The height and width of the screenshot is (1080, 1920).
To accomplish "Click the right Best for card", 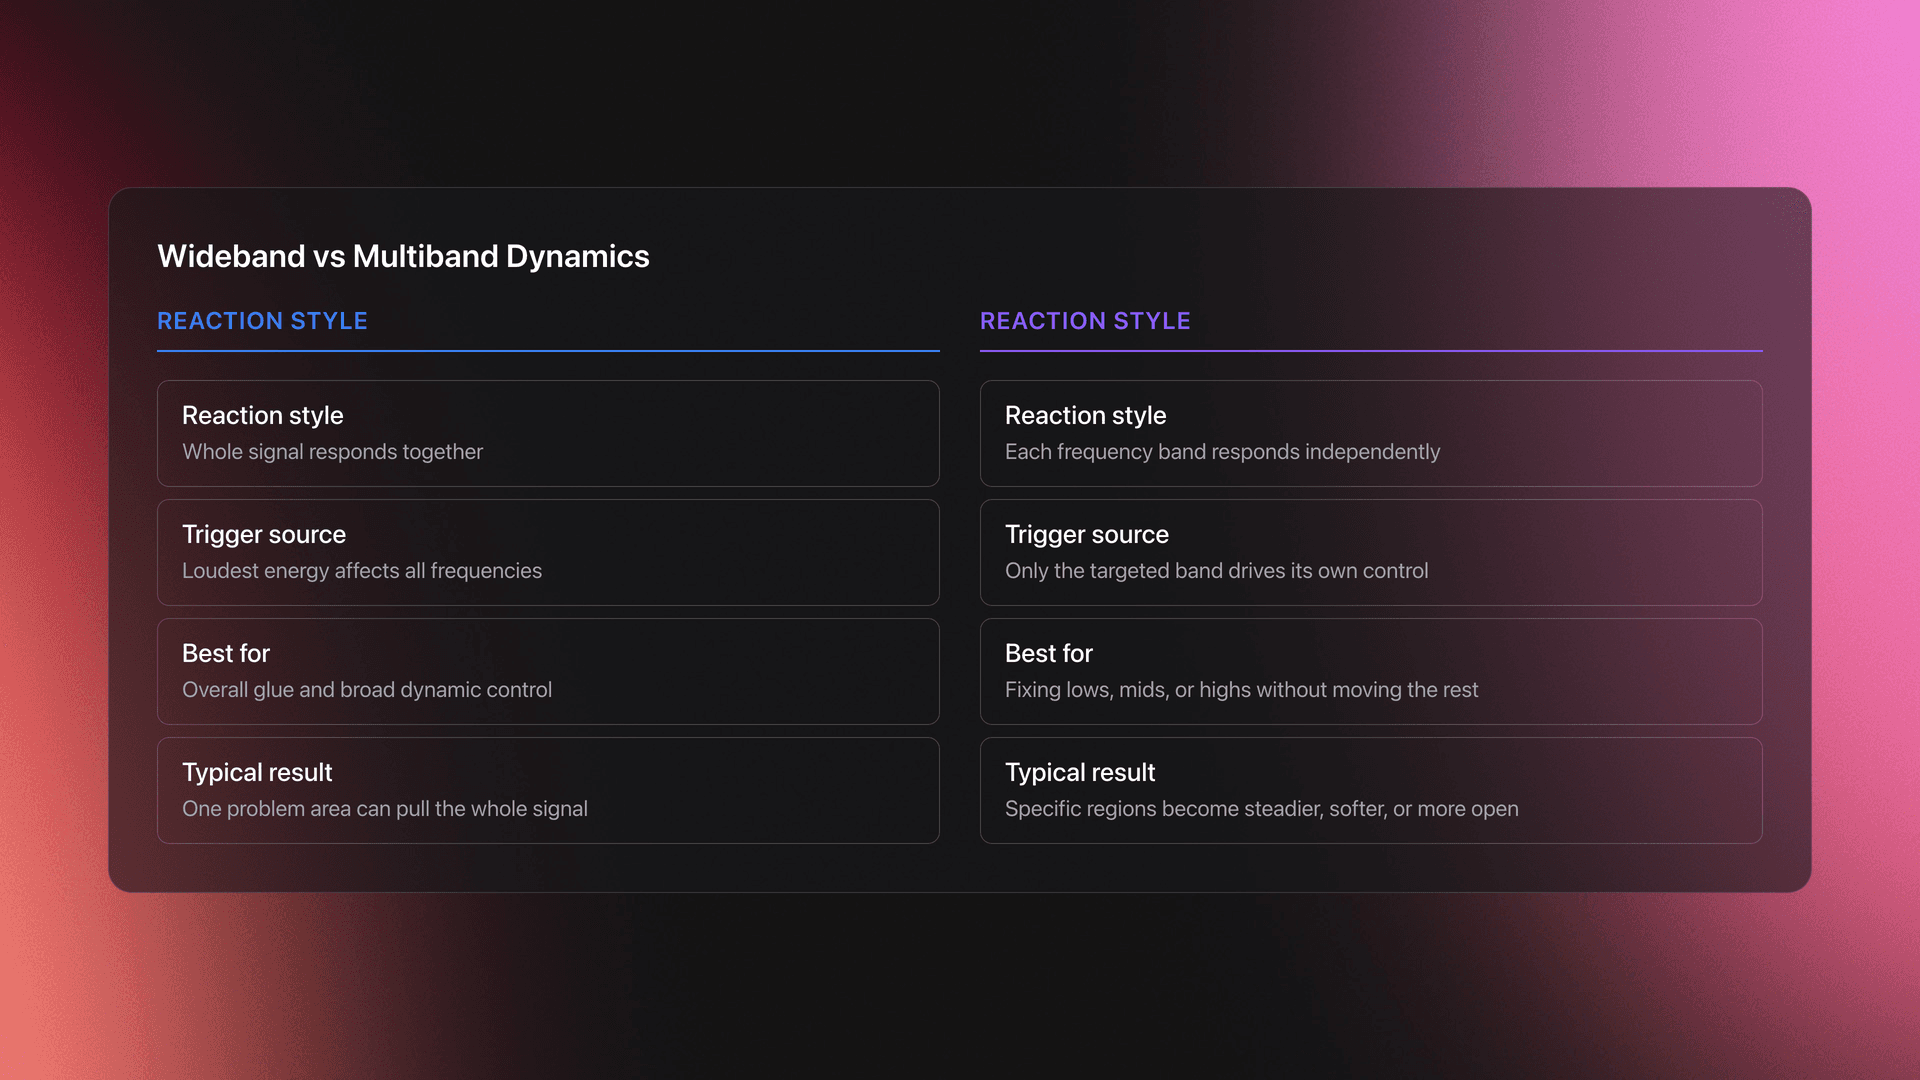I will [1371, 671].
